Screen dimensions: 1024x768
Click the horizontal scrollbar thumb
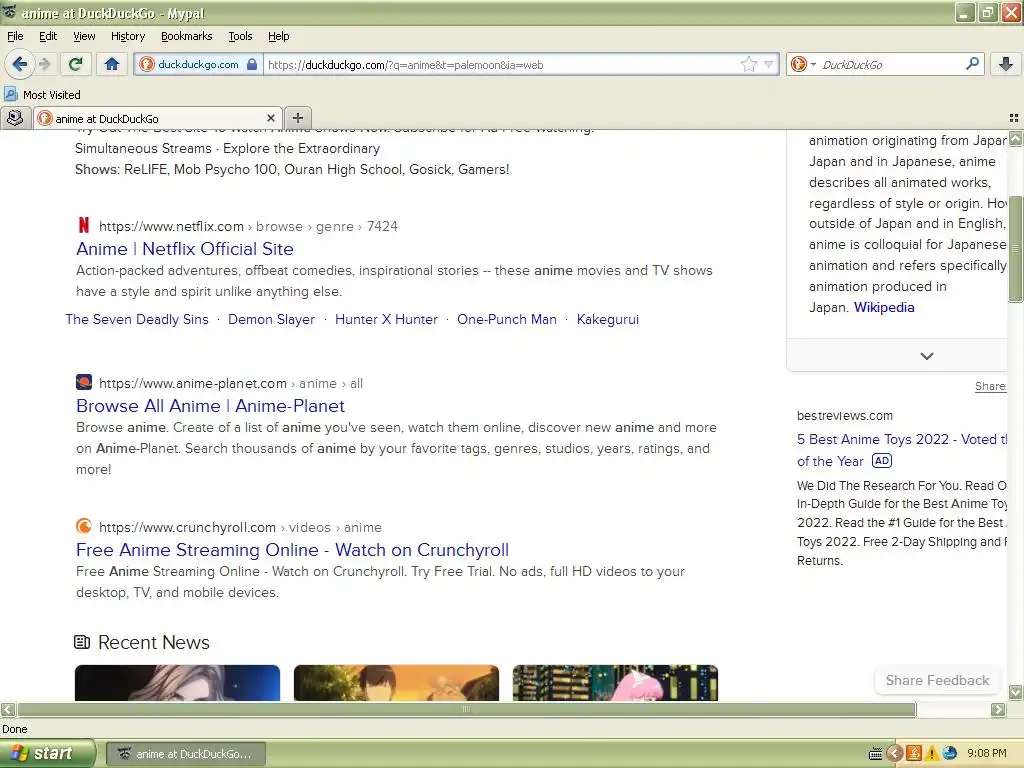click(x=466, y=709)
